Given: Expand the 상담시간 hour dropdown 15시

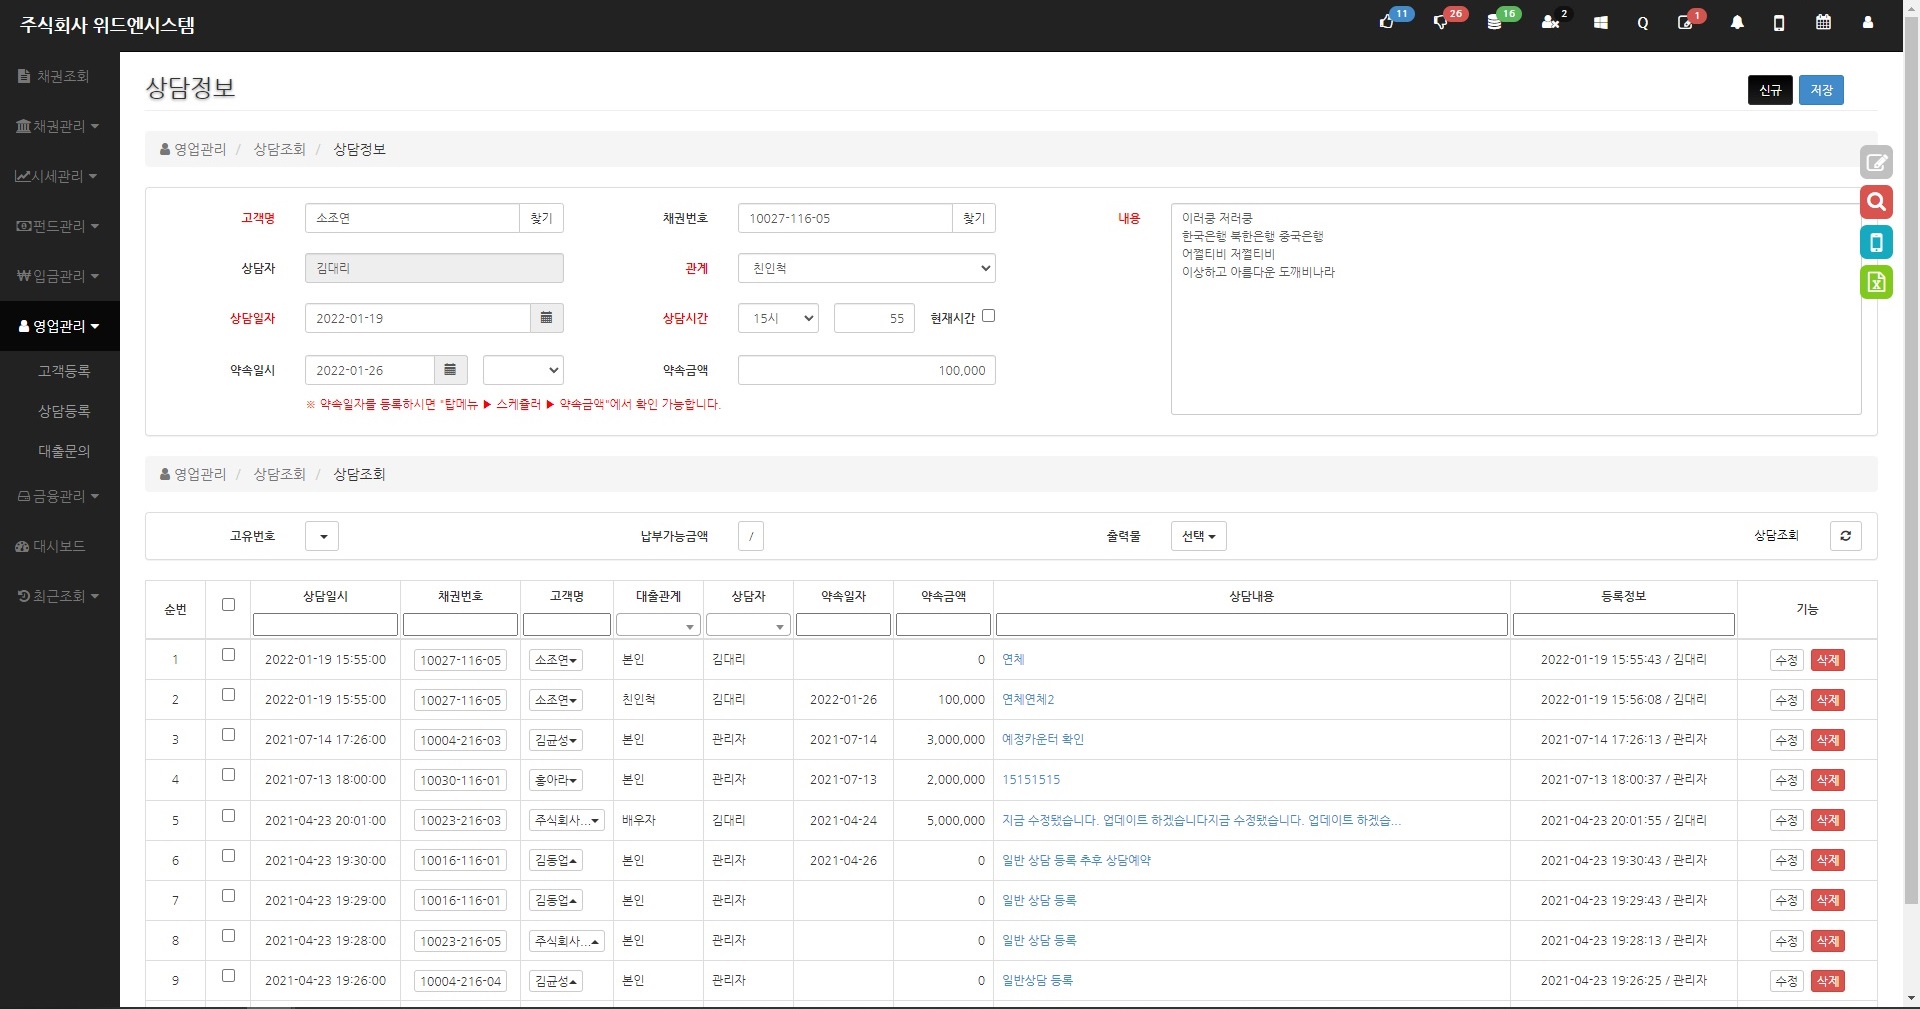Looking at the screenshot, I should [x=778, y=318].
